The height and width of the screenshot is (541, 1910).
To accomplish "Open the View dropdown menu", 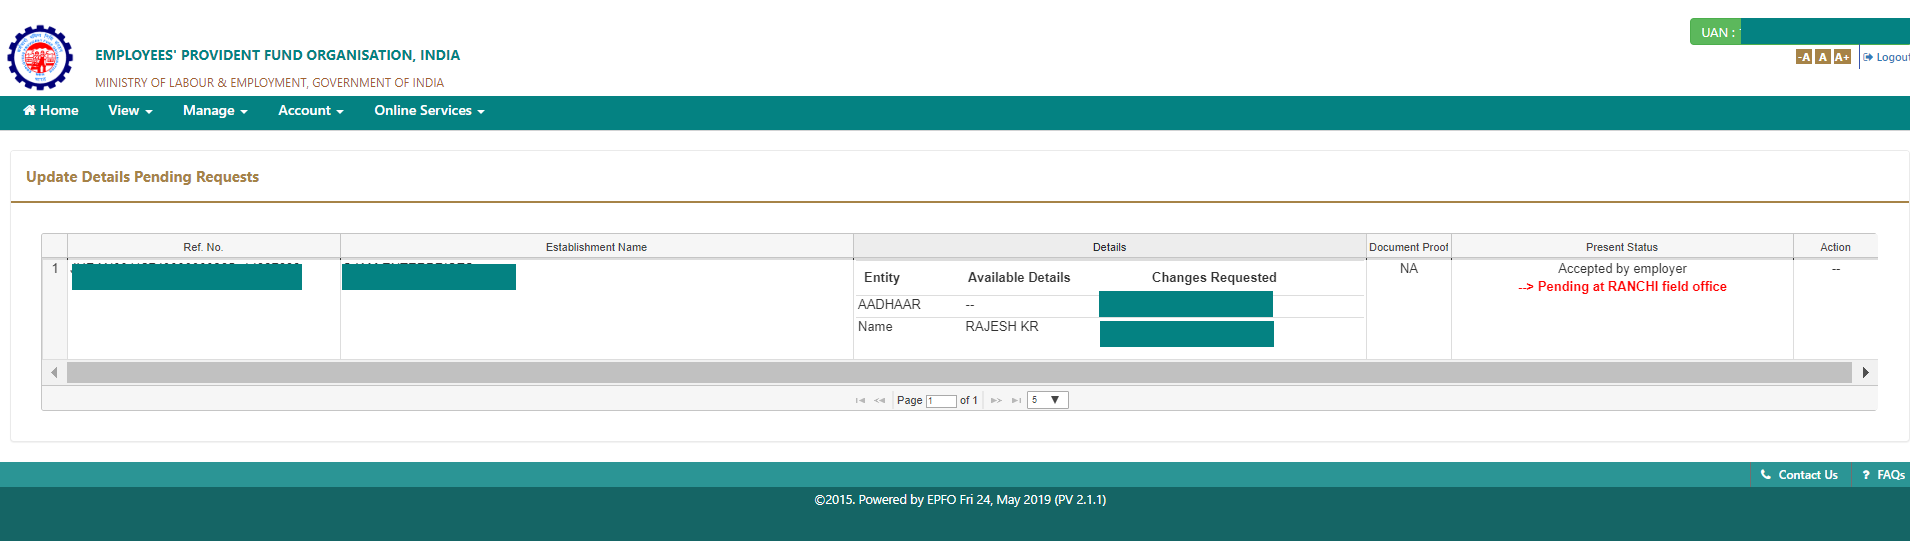I will coord(130,111).
